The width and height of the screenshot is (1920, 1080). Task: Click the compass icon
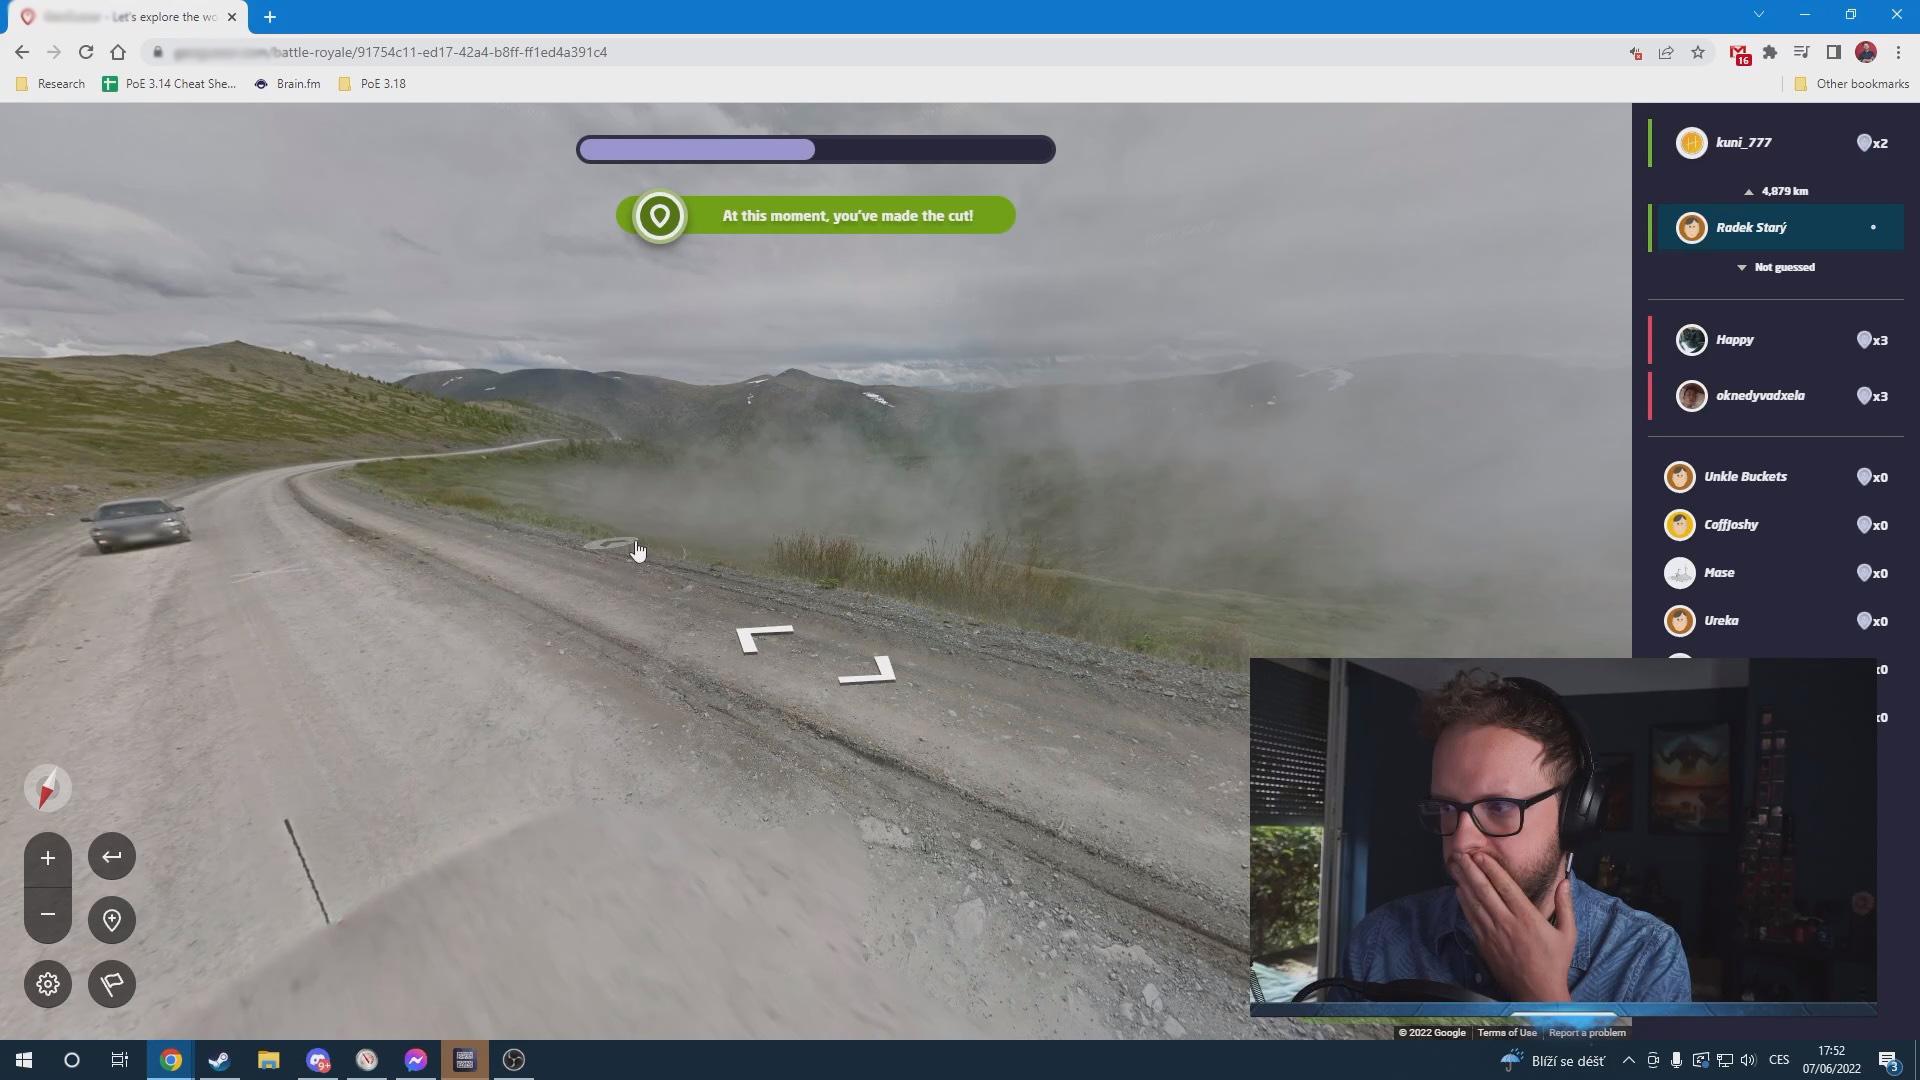[x=47, y=789]
